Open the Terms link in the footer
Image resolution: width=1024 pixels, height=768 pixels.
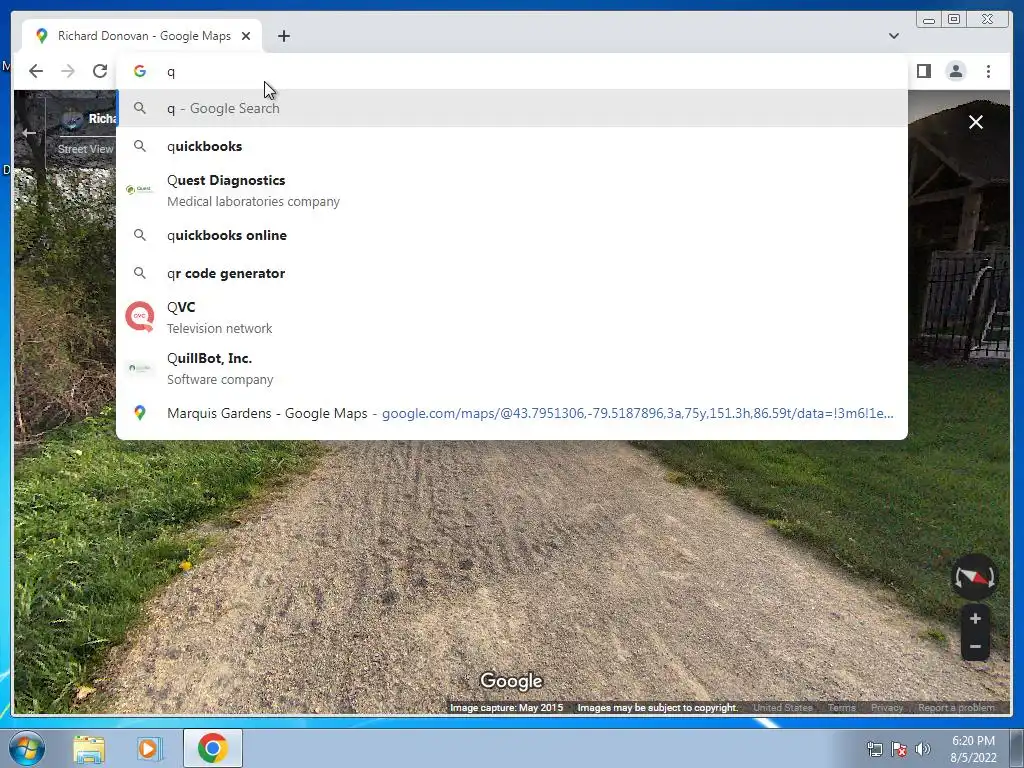841,707
